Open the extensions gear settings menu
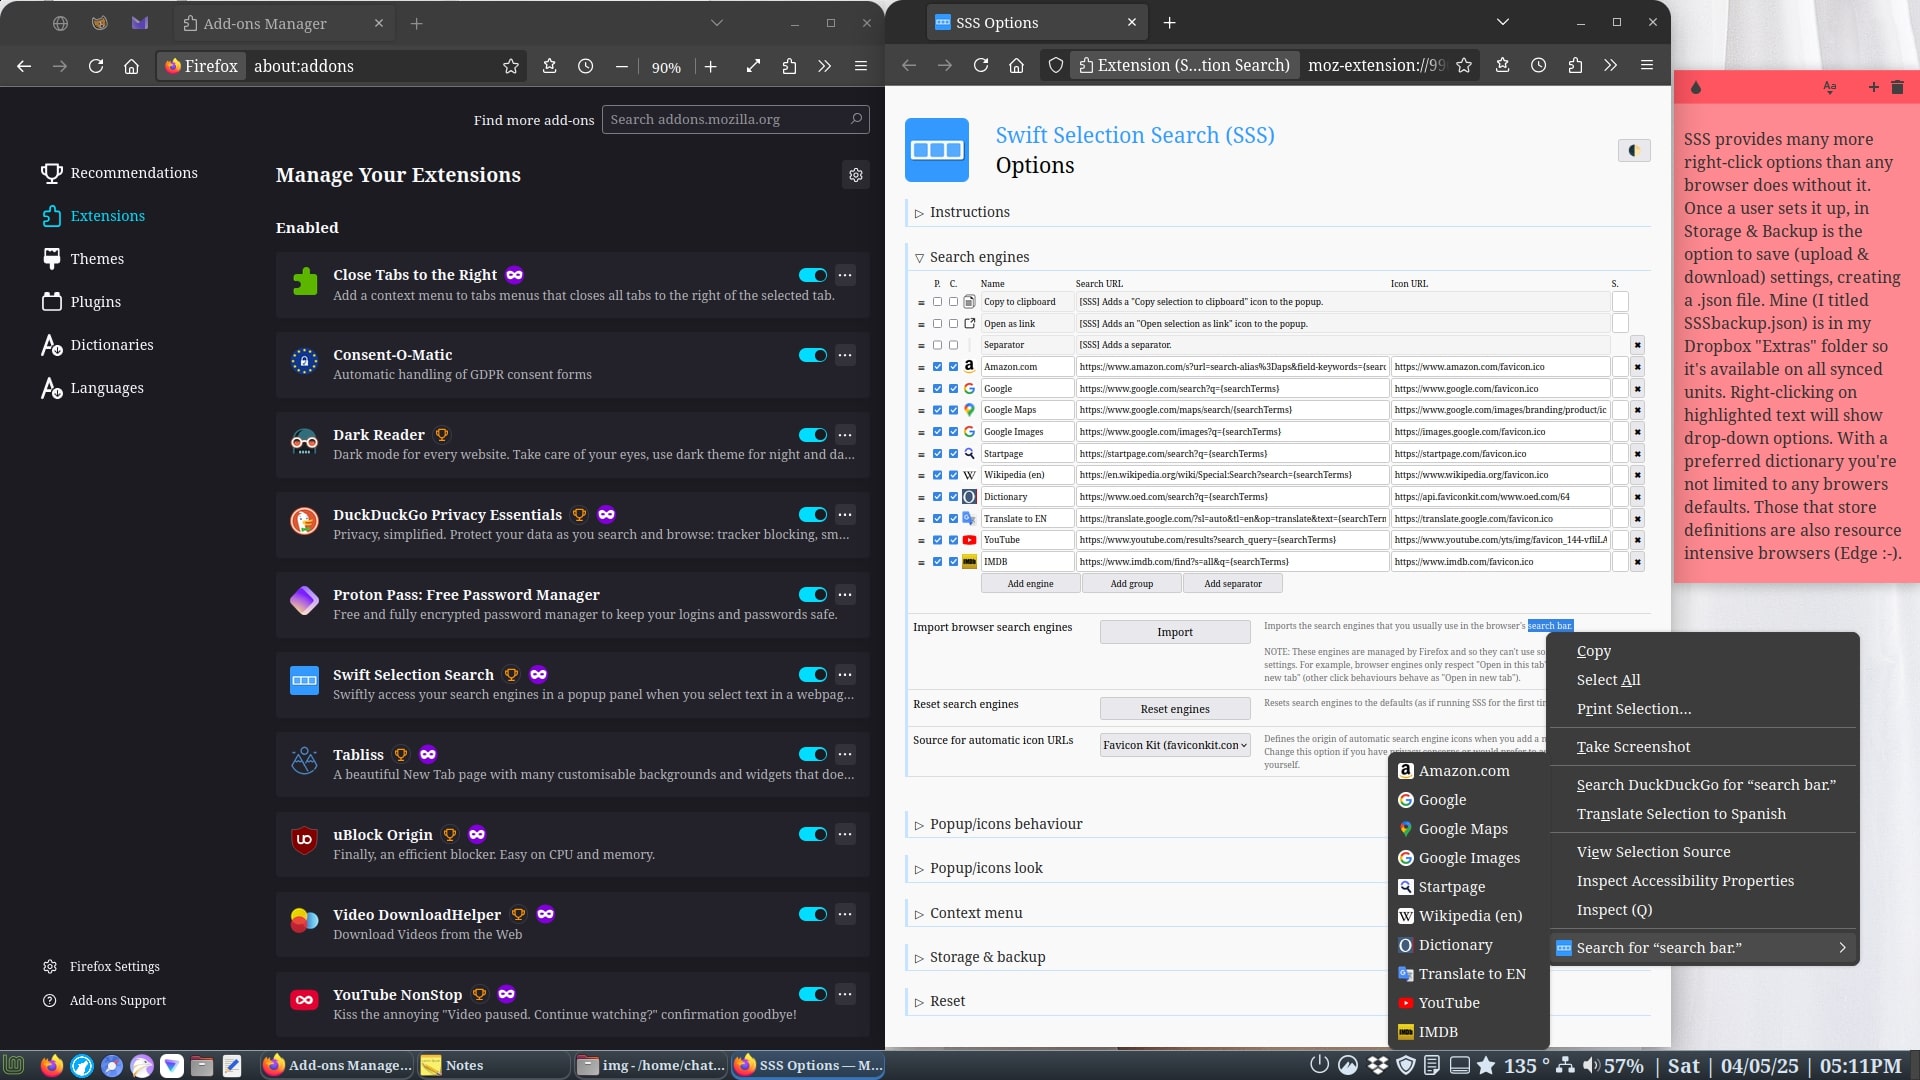The width and height of the screenshot is (1920, 1080). 856,175
